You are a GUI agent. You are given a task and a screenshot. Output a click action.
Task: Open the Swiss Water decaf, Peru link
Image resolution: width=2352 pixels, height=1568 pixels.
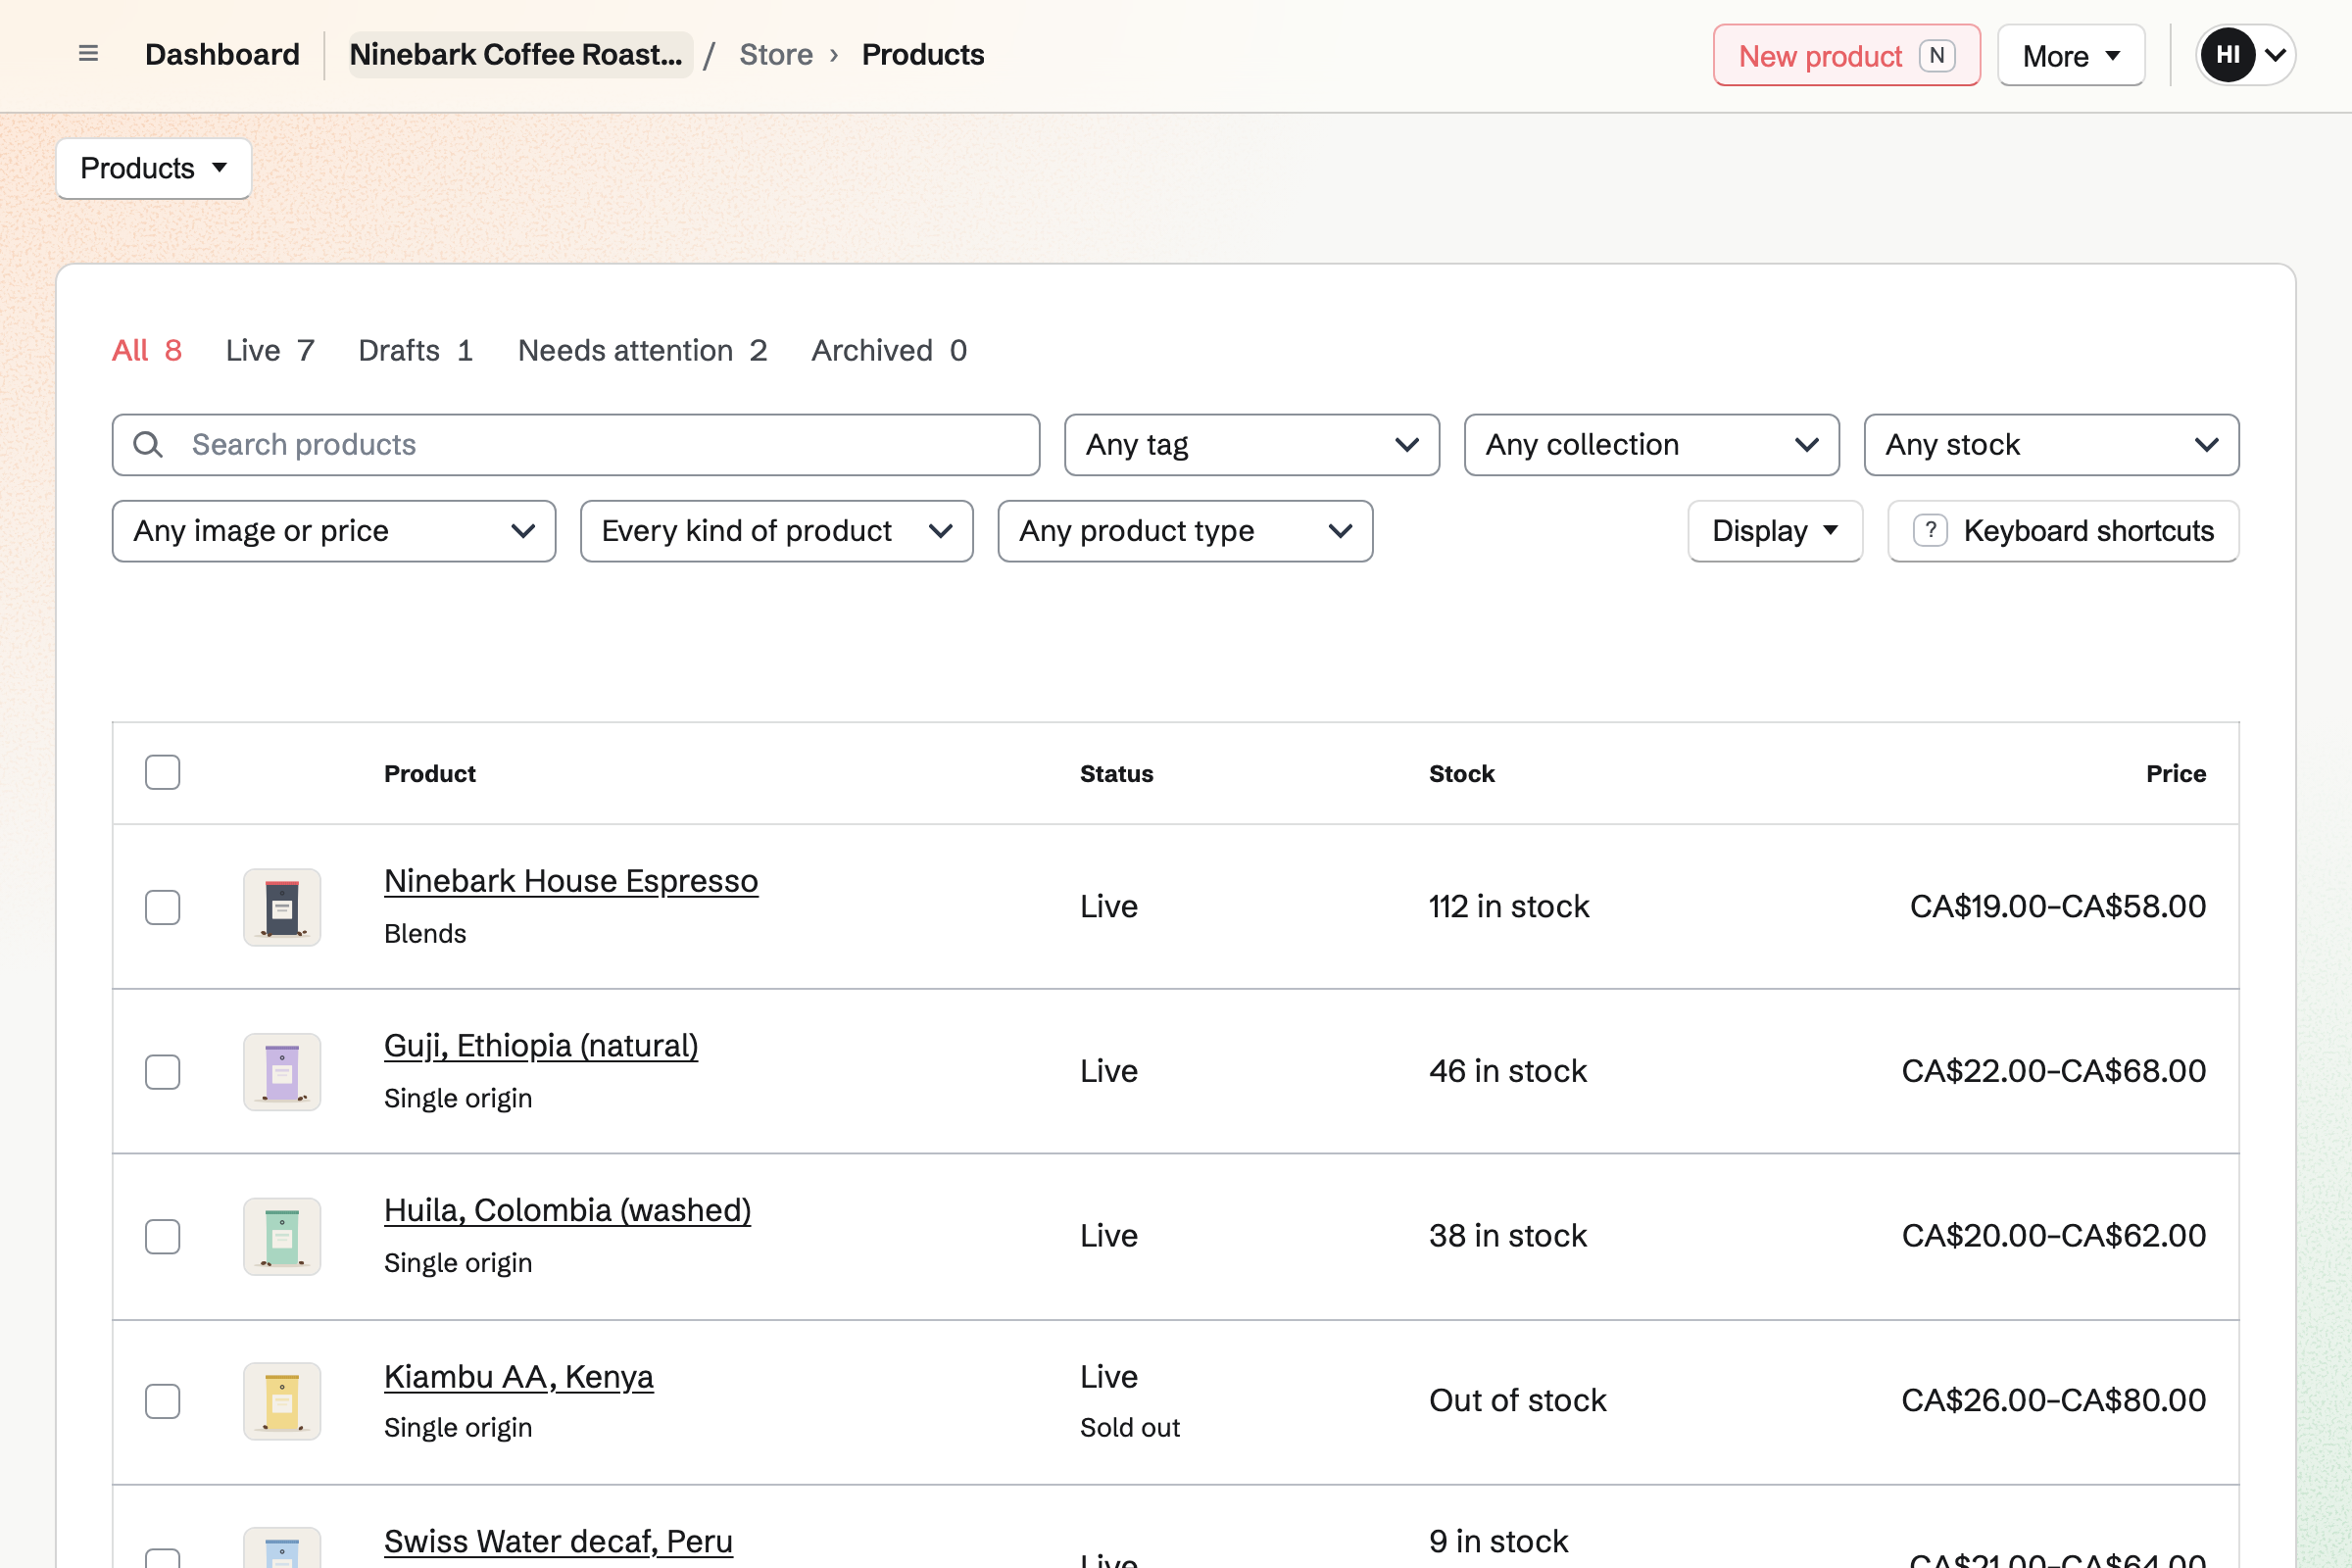coord(558,1542)
